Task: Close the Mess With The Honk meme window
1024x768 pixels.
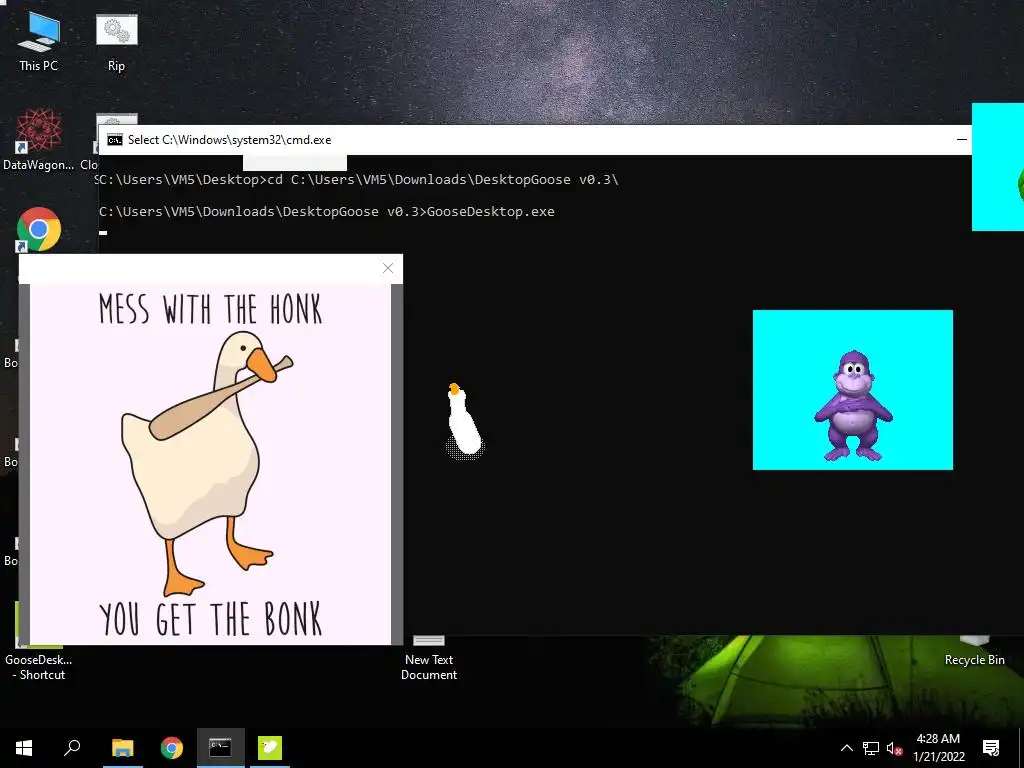Action: pos(388,268)
